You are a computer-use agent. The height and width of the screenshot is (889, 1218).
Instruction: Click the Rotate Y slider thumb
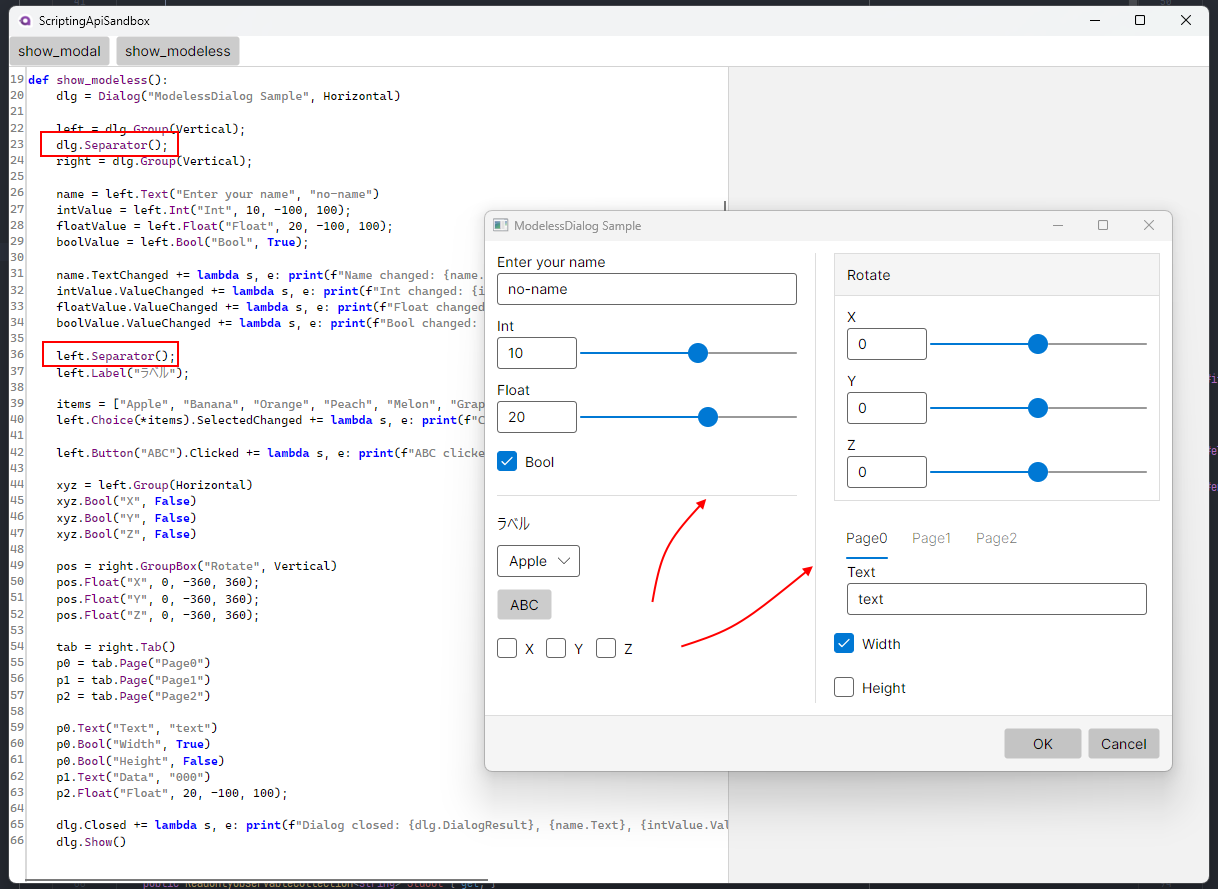[1038, 408]
